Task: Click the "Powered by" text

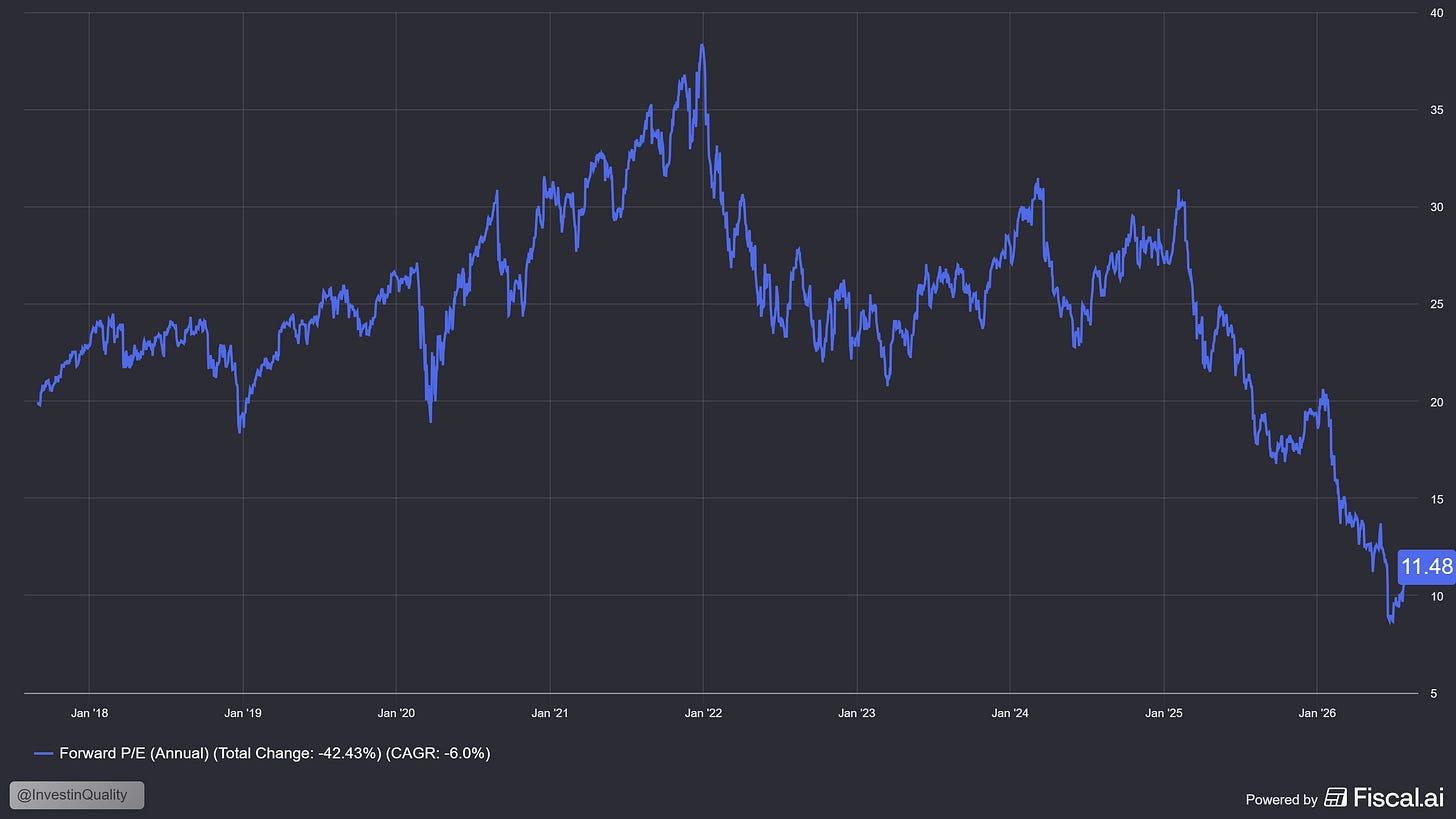Action: click(1281, 799)
